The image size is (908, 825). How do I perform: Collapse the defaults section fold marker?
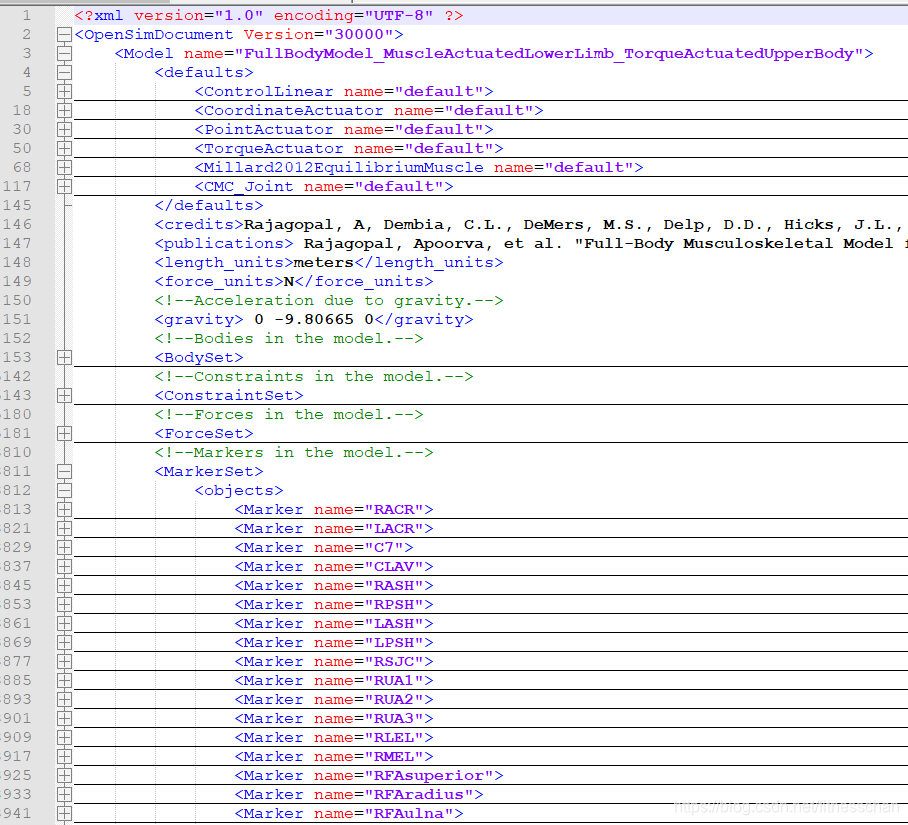click(x=64, y=73)
